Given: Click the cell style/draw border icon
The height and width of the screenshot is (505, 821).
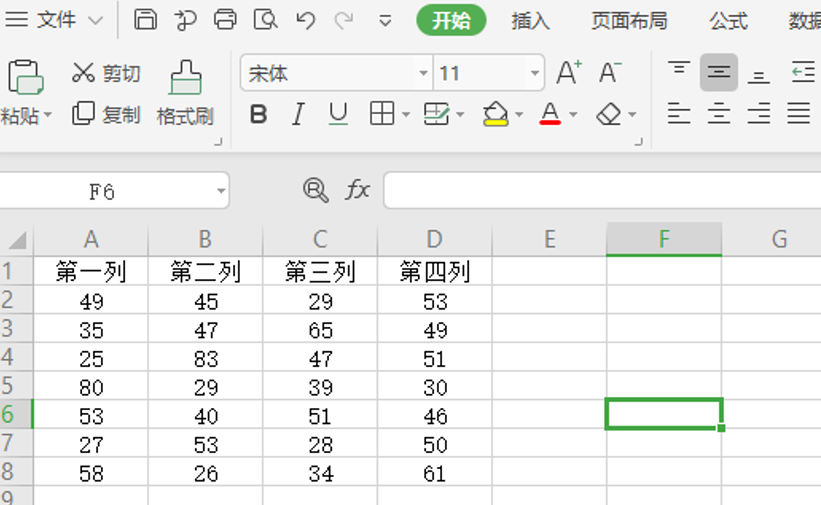Looking at the screenshot, I should click(436, 113).
